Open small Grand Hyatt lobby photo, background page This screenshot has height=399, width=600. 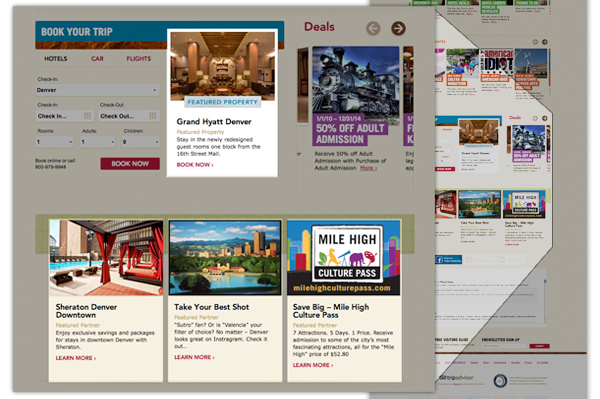pos(479,132)
